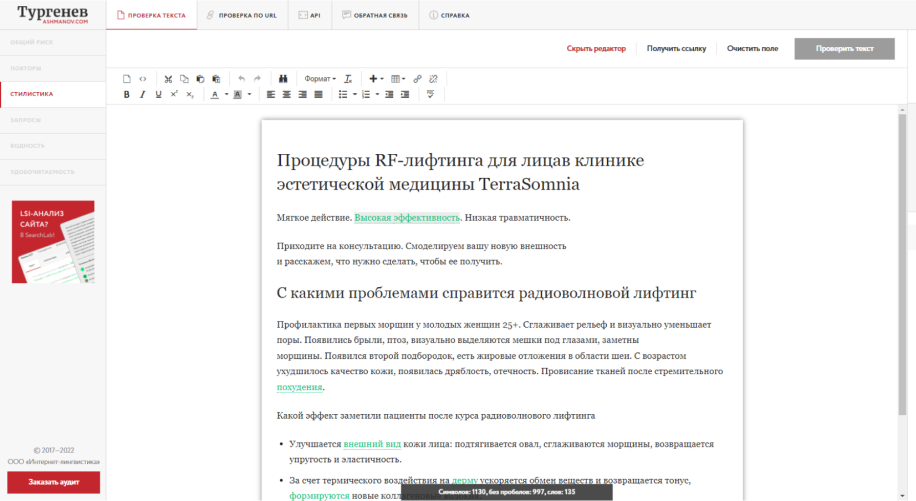Click the paste as text icon
916x501 pixels.
click(216, 79)
